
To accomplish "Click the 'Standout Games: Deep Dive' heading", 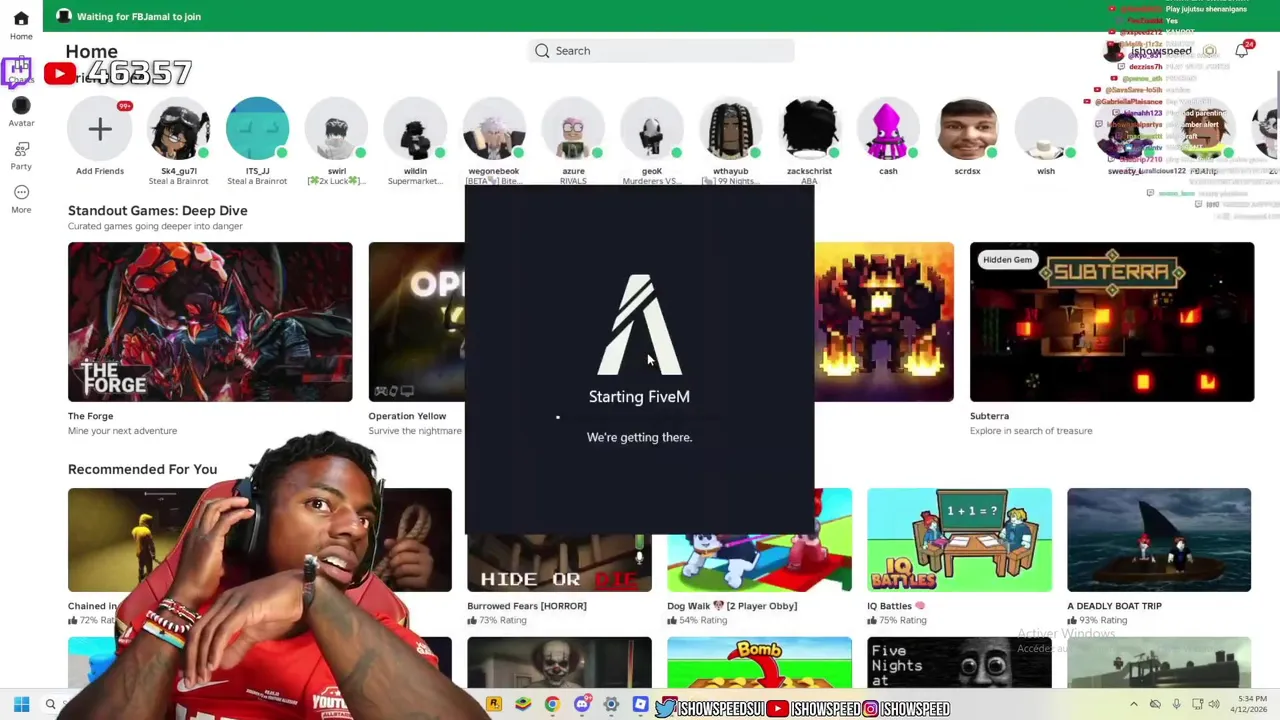I will [158, 211].
